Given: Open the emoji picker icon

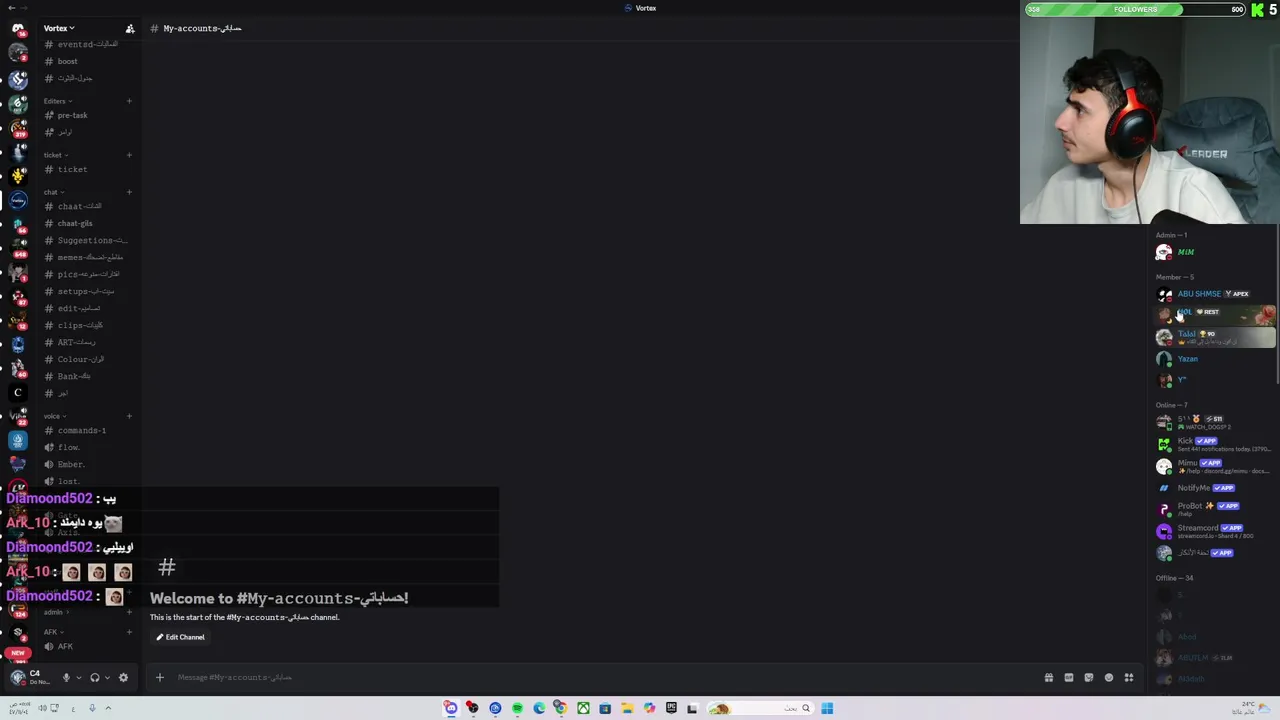Looking at the screenshot, I should (x=1109, y=677).
